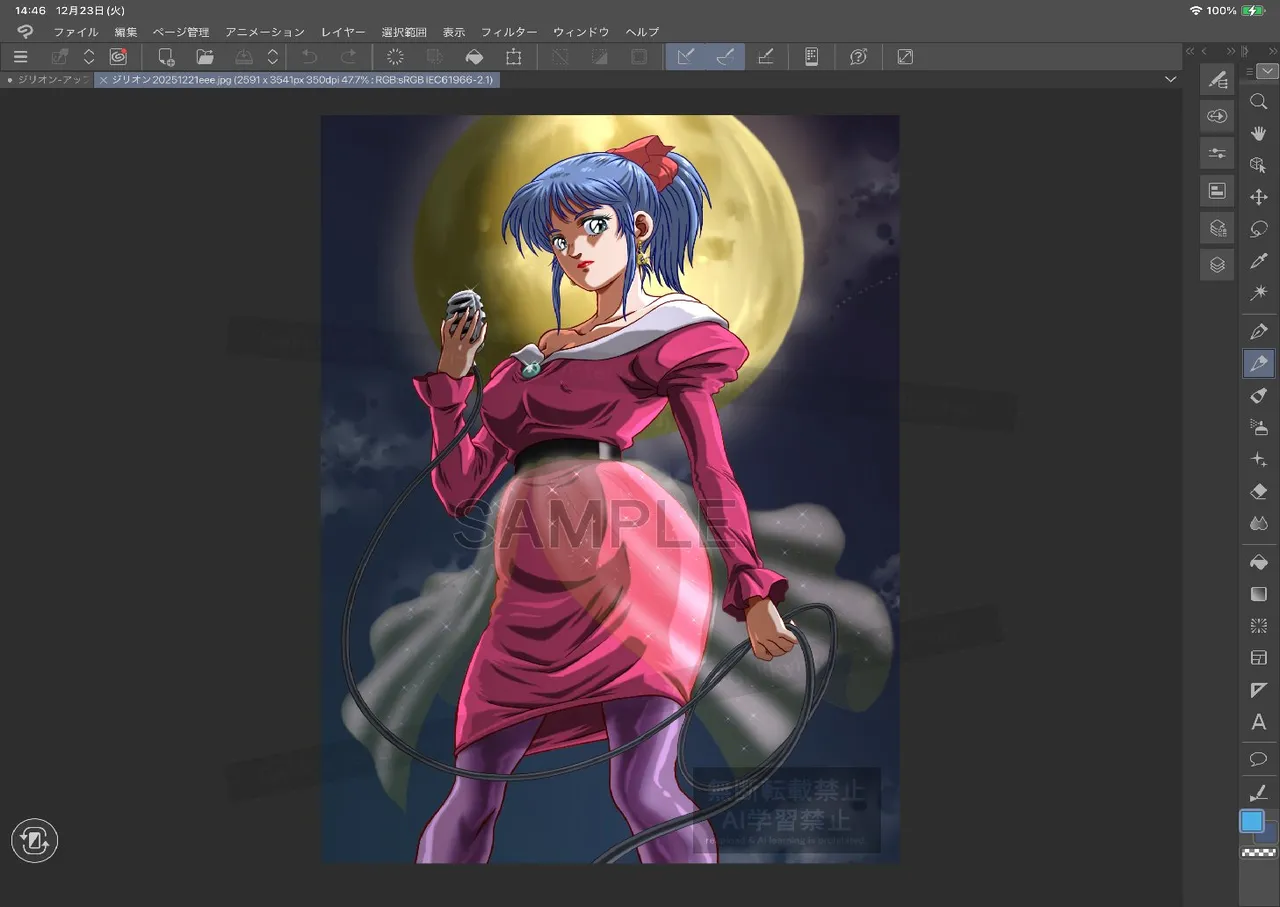Select the Pen tool

tap(1258, 332)
